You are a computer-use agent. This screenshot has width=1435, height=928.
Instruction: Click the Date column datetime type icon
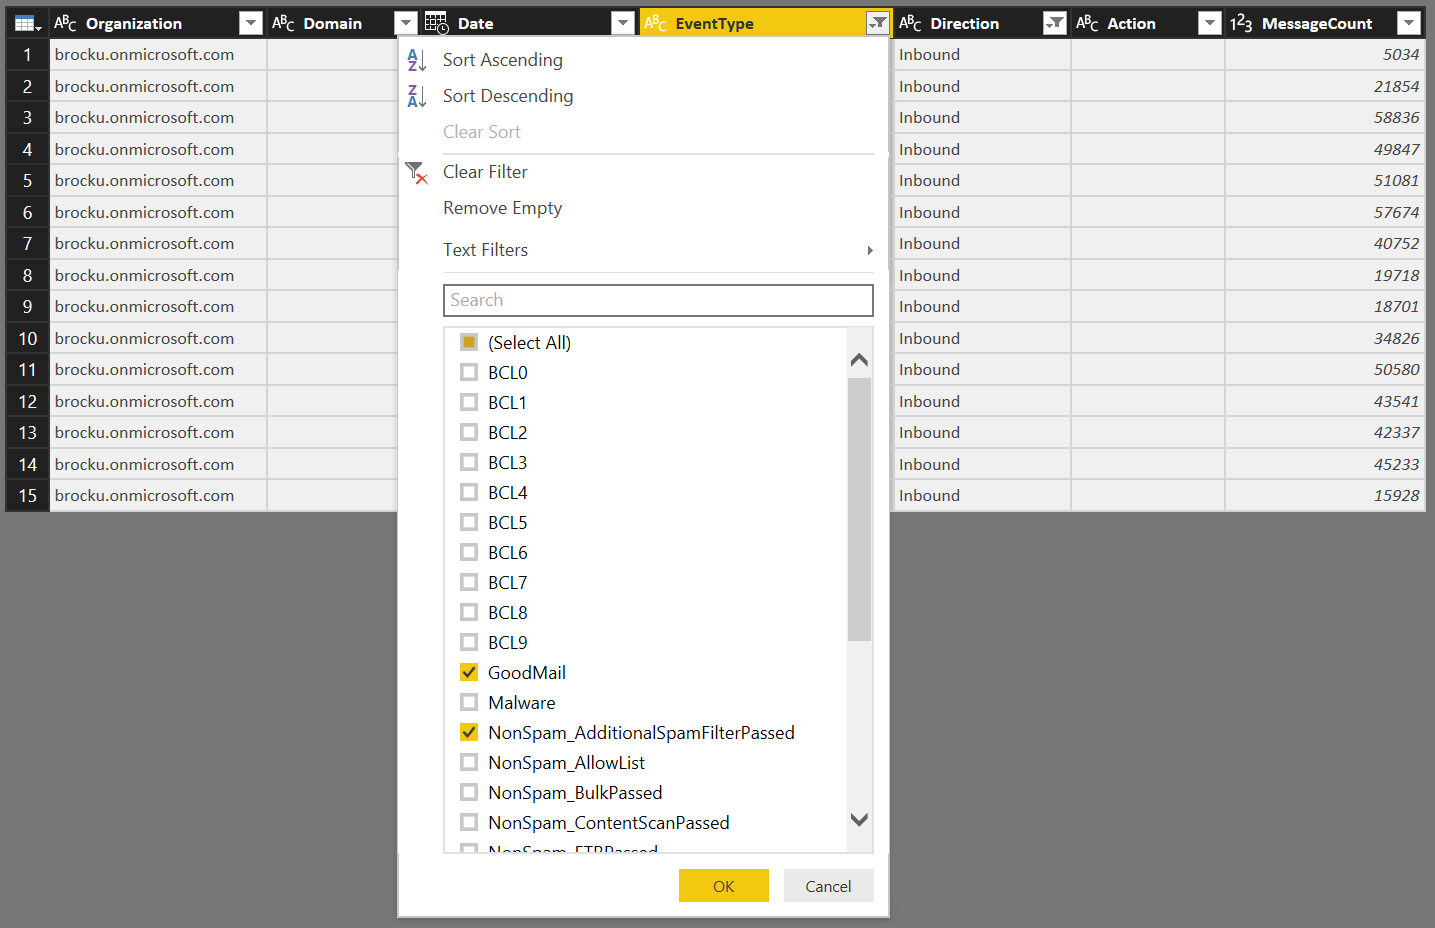[436, 23]
